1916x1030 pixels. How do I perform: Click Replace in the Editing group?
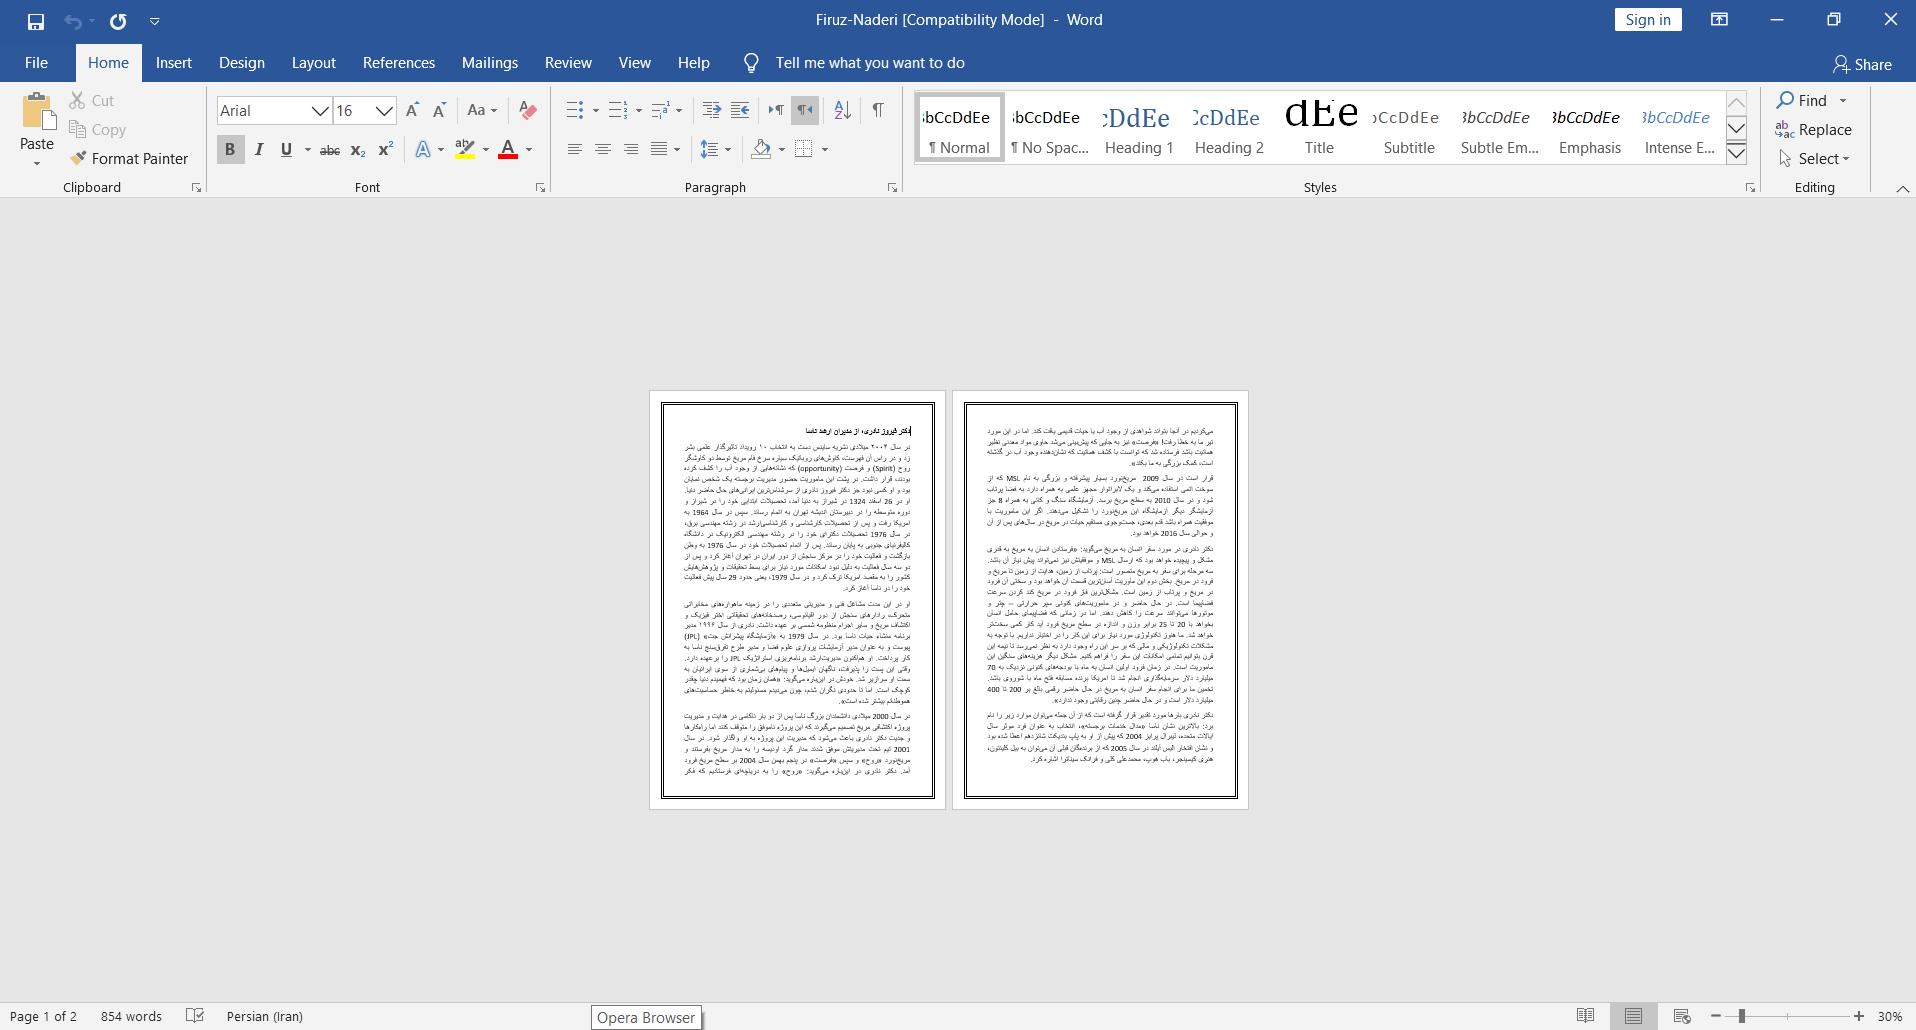click(1814, 129)
